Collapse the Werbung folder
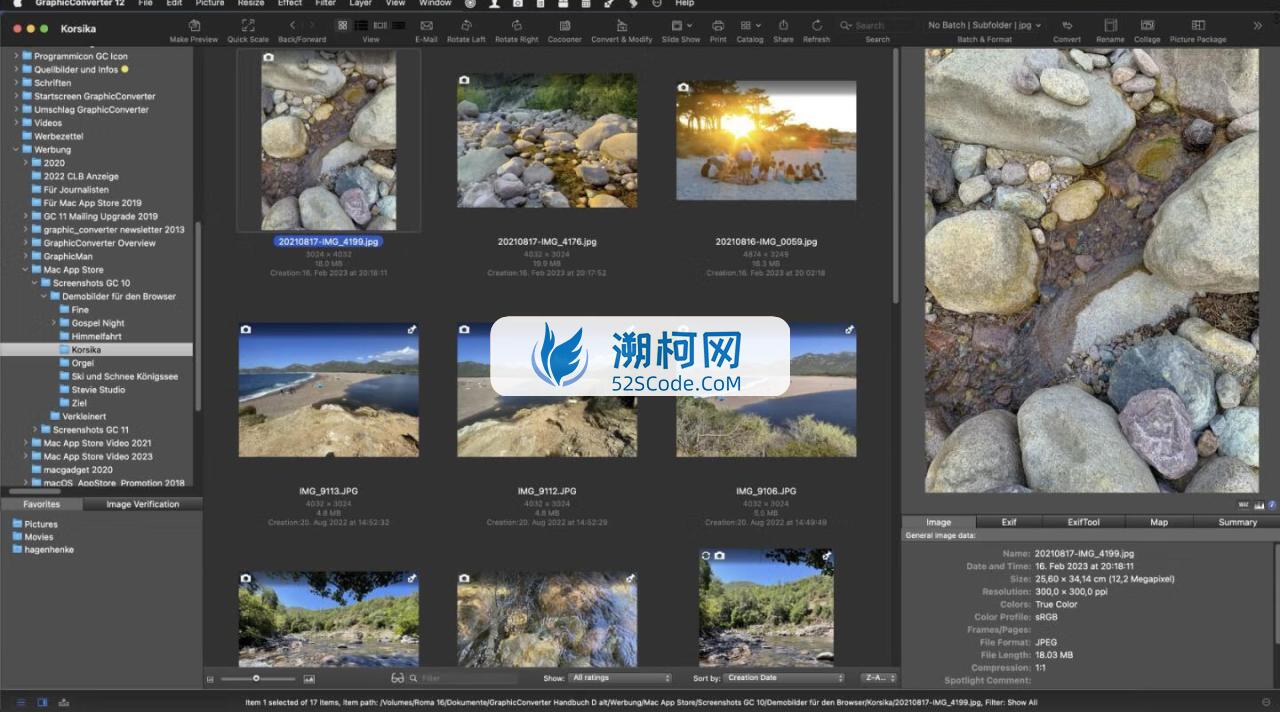 [x=16, y=150]
